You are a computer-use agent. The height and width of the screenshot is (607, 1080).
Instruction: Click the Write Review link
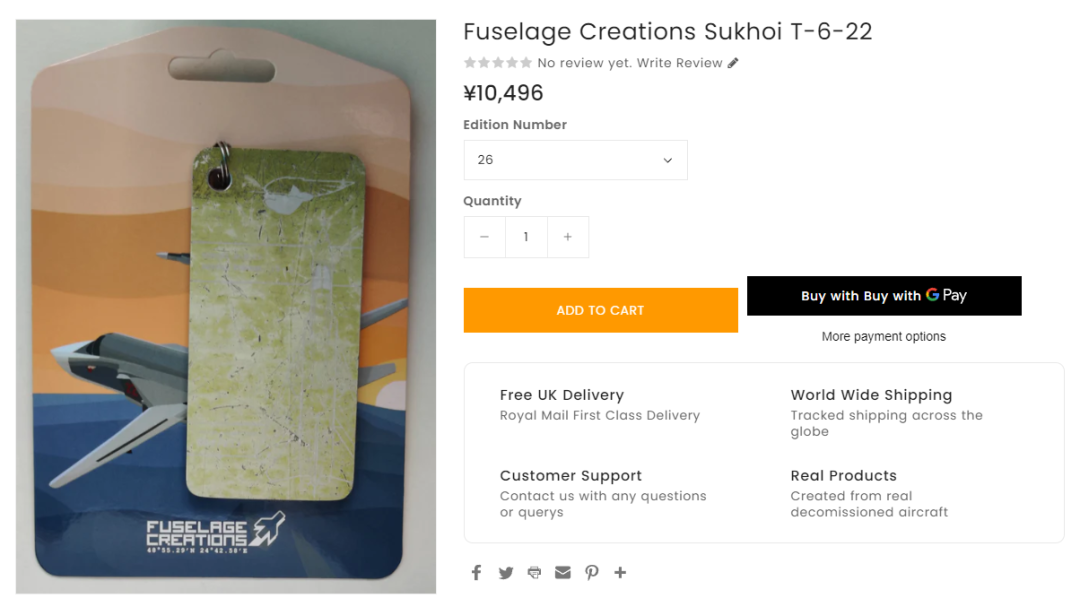[679, 63]
